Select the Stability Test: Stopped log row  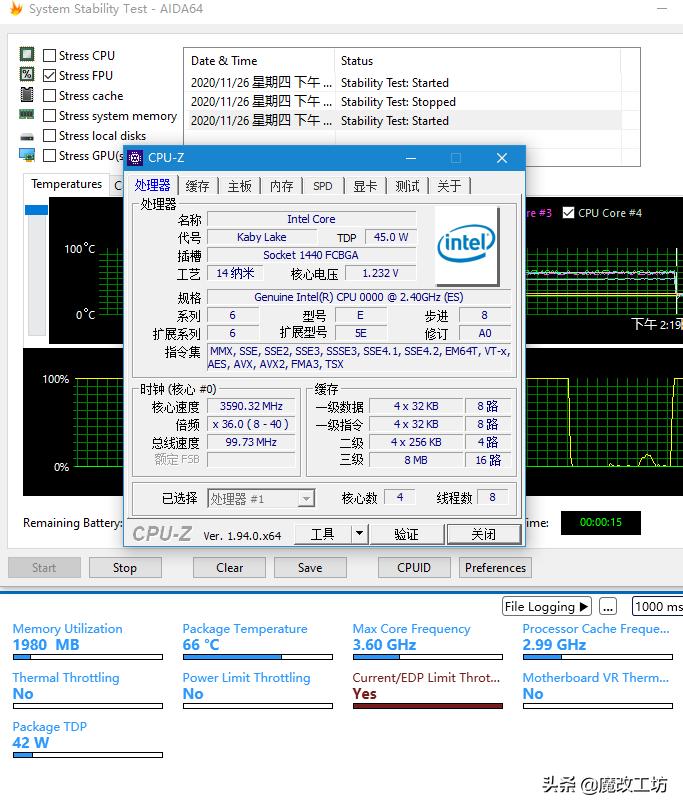(402, 102)
